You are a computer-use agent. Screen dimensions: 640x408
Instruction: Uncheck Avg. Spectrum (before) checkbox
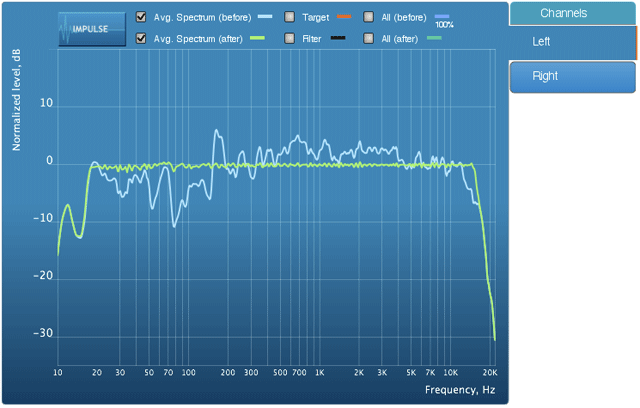[141, 17]
